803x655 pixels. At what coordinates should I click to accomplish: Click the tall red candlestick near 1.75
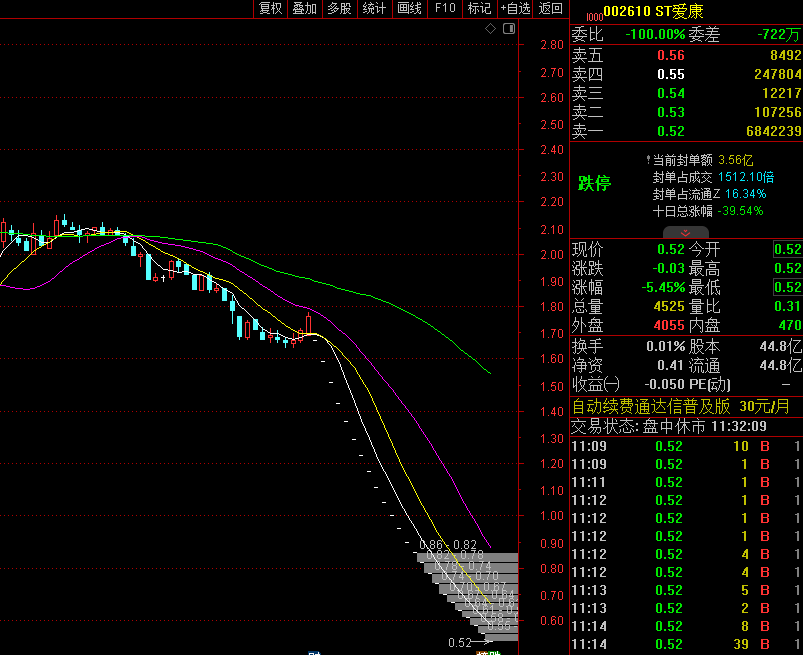click(308, 324)
